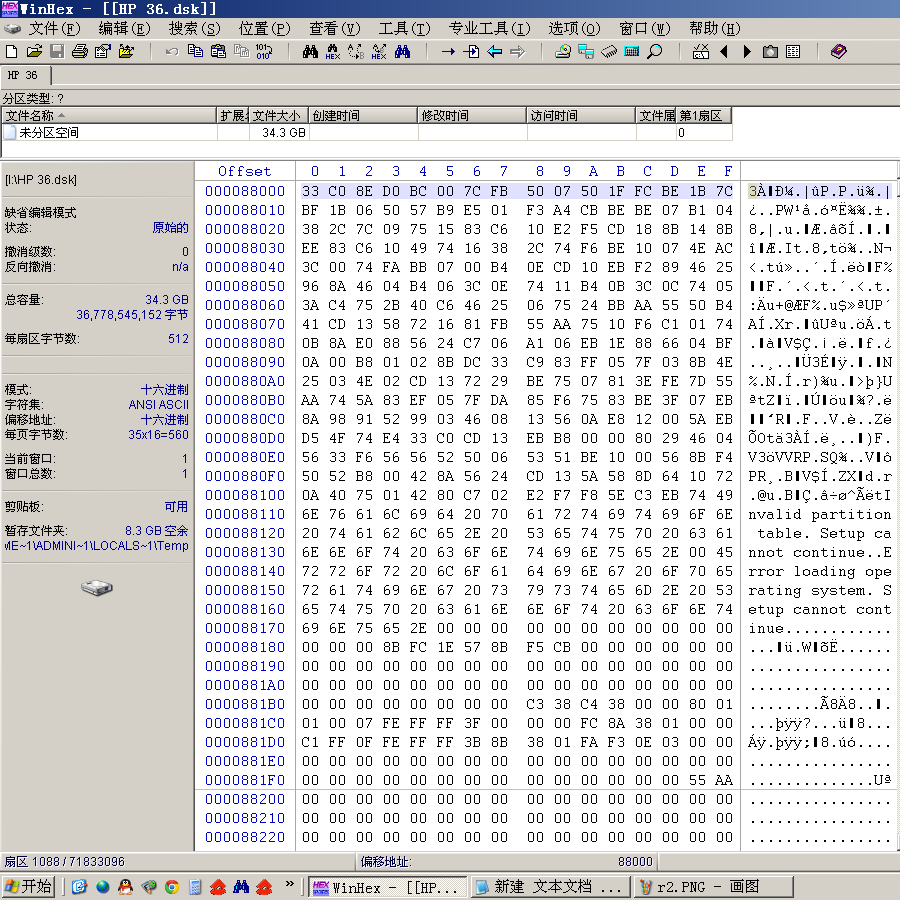Open the Open Disk toolbar icon

[562, 52]
